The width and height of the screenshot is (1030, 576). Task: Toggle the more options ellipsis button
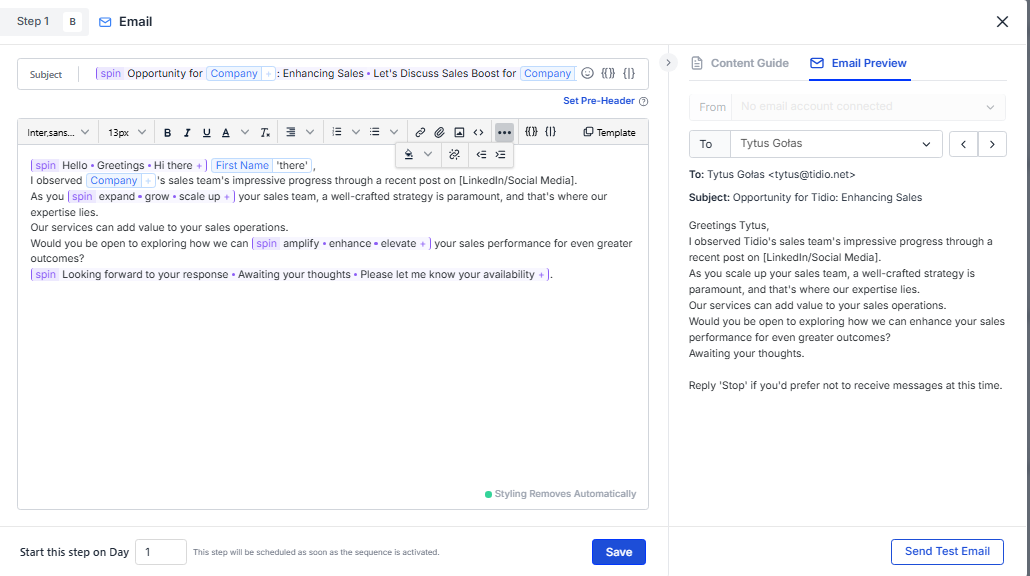point(504,133)
